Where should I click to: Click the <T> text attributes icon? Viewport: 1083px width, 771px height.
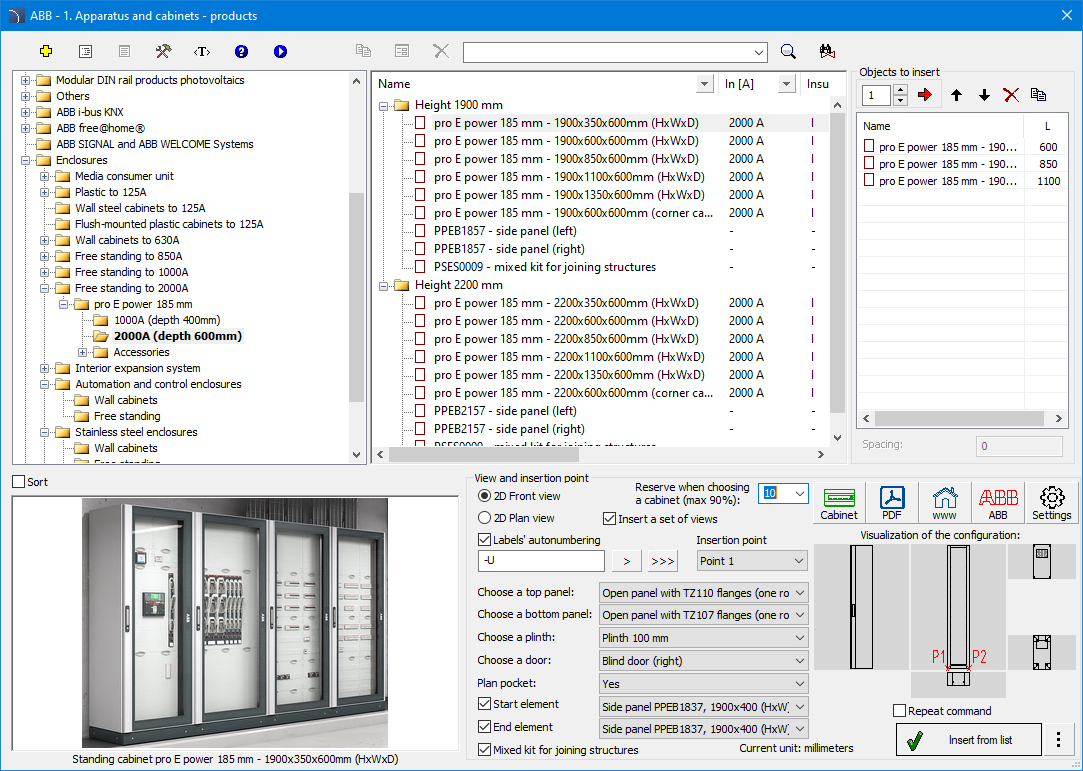(x=202, y=51)
